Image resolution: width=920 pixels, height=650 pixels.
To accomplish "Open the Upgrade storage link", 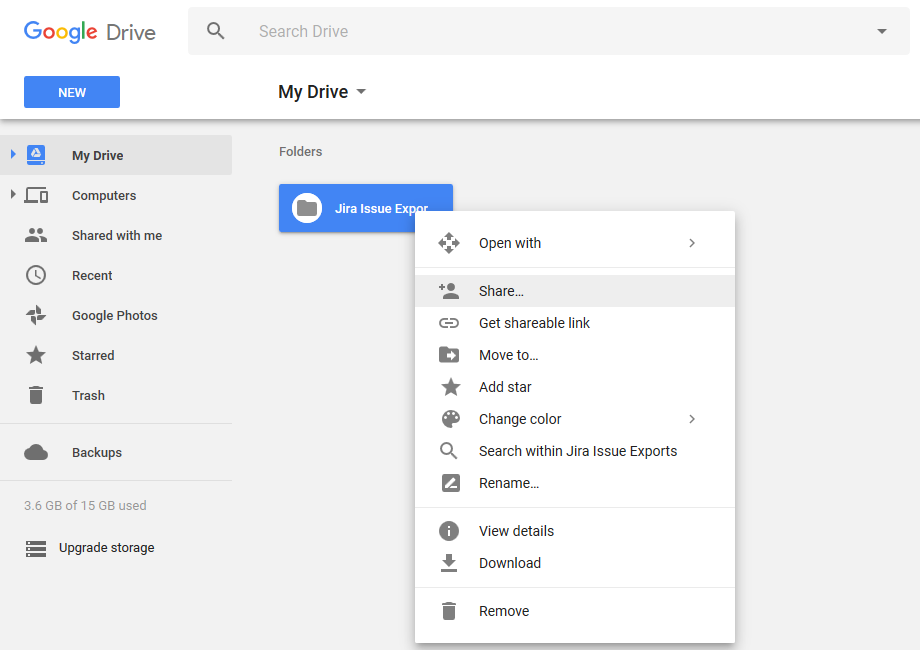I will pyautogui.click(x=106, y=548).
